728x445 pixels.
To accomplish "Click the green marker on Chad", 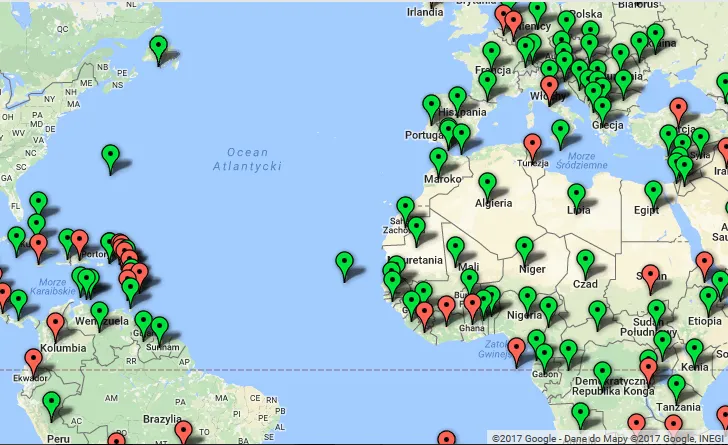I will (x=585, y=263).
